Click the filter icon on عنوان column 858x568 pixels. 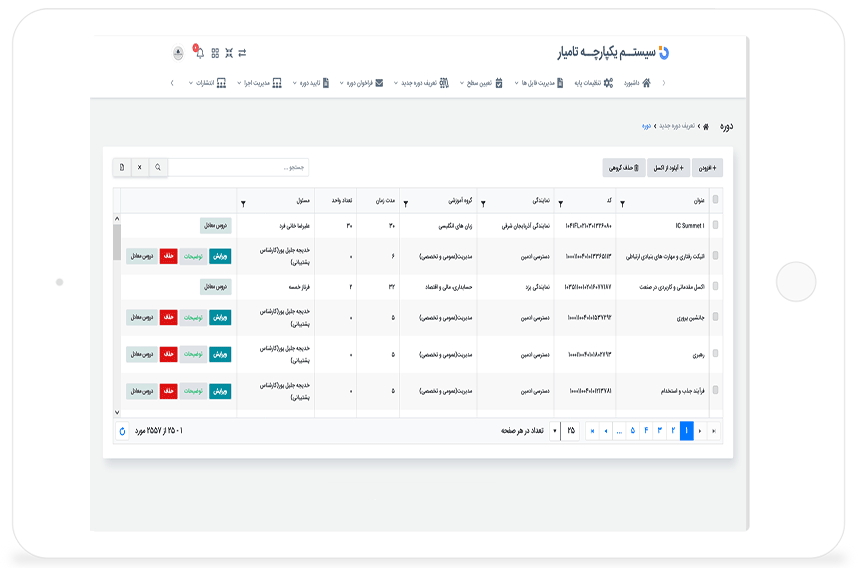click(x=623, y=203)
